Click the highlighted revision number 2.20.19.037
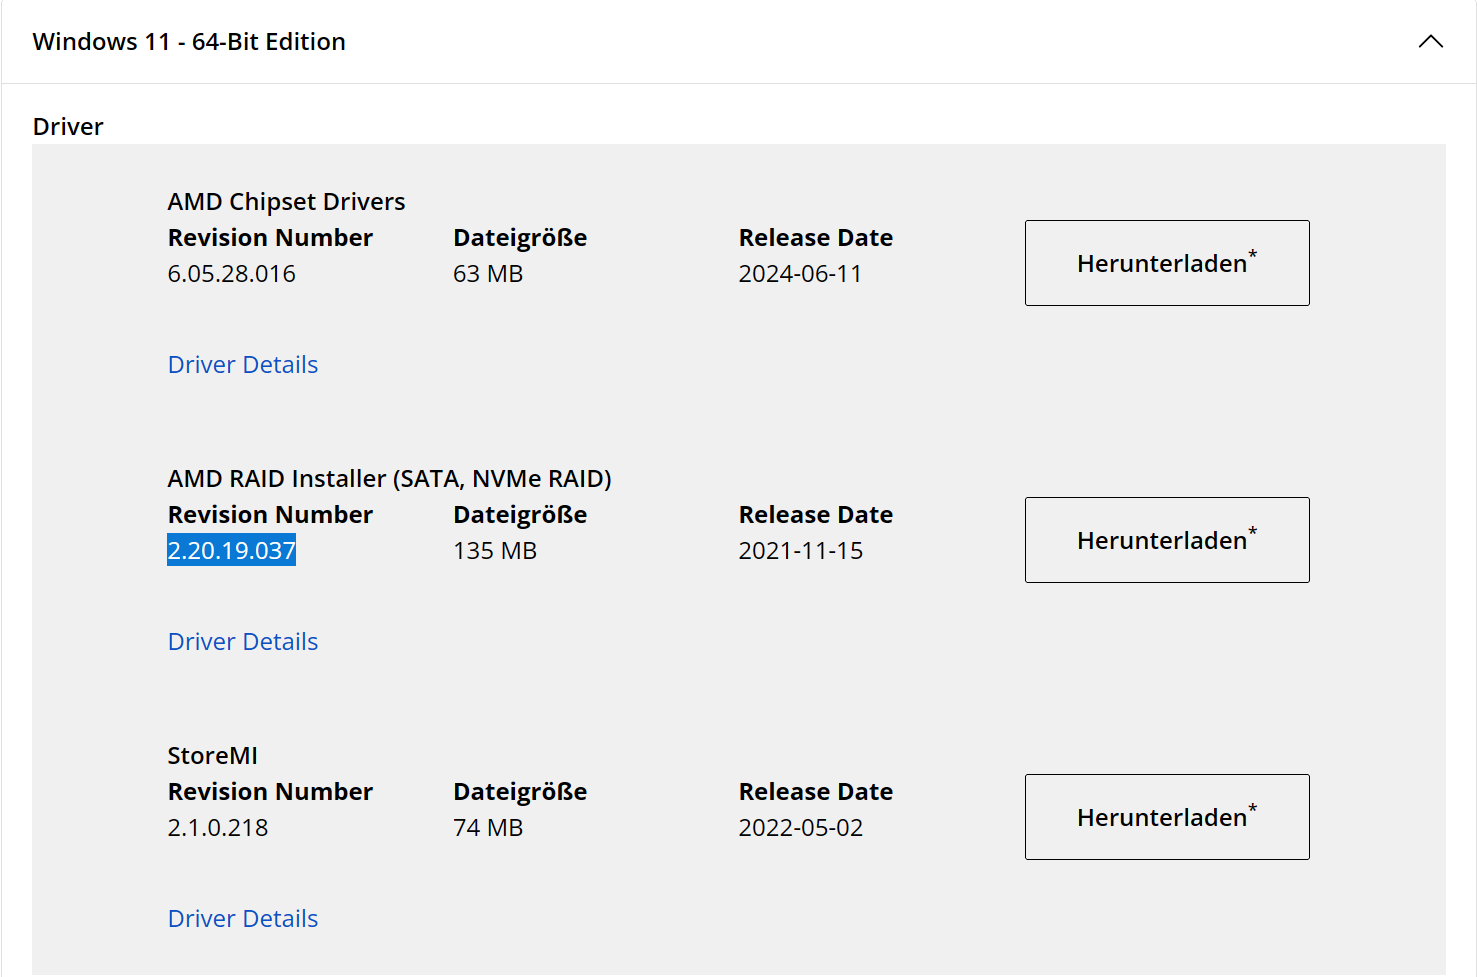This screenshot has height=977, width=1477. tap(231, 551)
